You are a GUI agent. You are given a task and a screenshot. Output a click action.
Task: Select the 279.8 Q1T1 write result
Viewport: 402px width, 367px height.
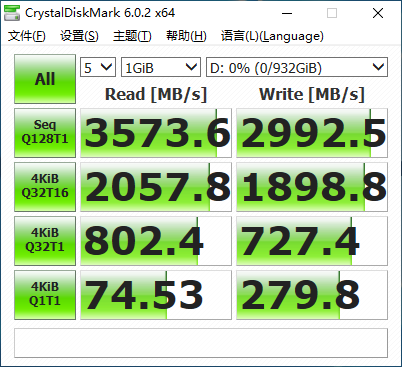pos(312,295)
